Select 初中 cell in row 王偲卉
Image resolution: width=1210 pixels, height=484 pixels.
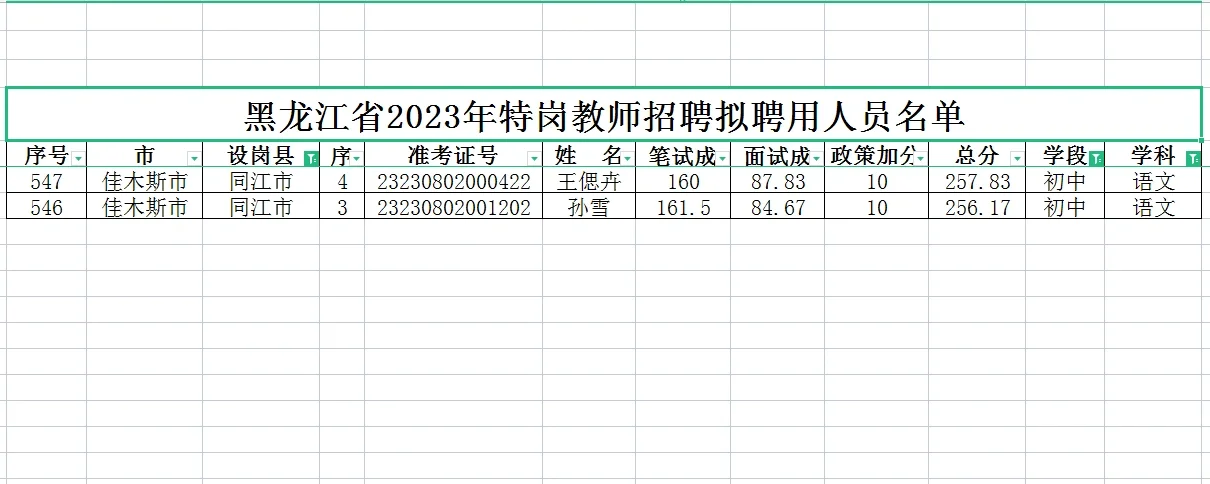click(x=1065, y=182)
